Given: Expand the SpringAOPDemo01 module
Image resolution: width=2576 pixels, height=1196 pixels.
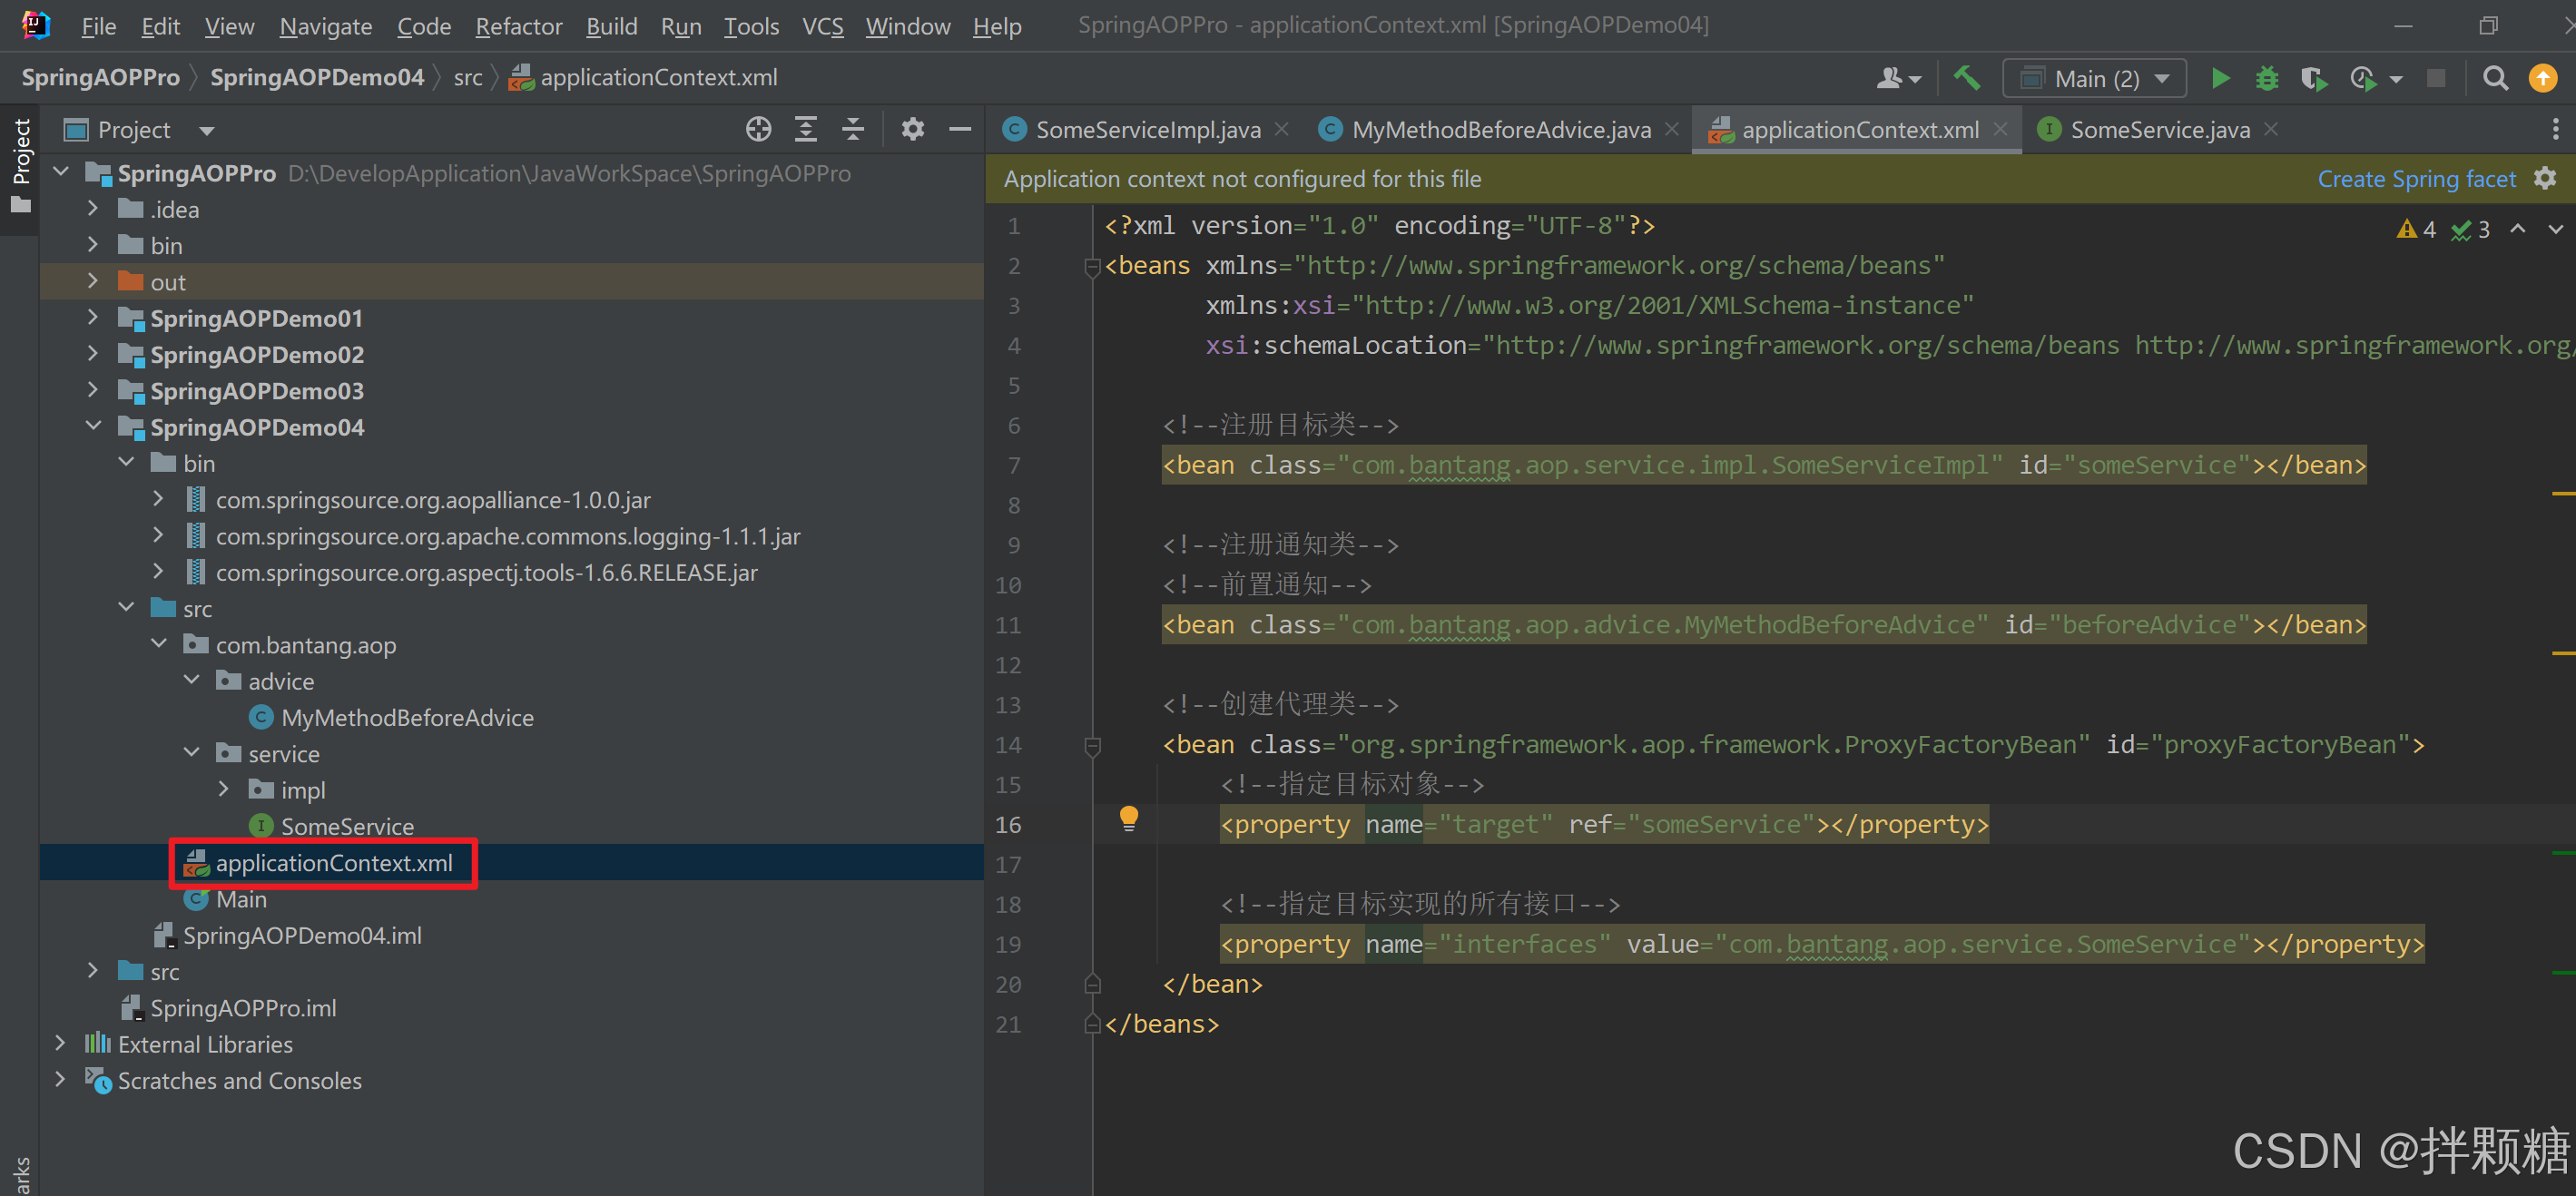Looking at the screenshot, I should tap(93, 318).
